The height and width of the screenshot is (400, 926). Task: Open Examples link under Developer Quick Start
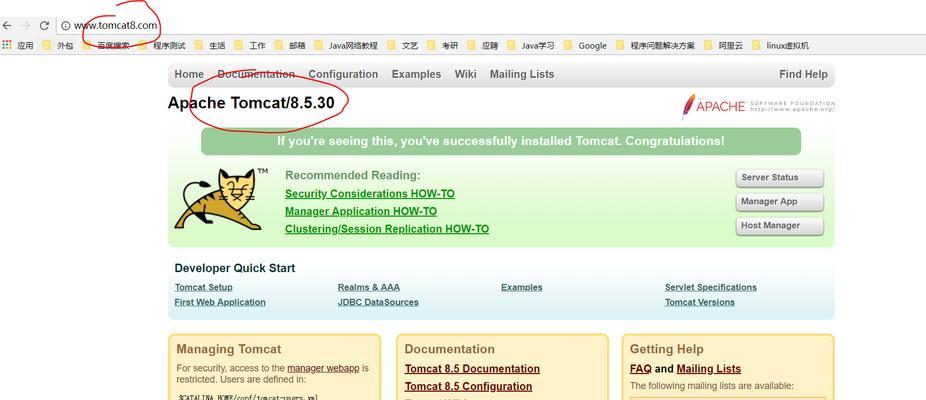[521, 287]
